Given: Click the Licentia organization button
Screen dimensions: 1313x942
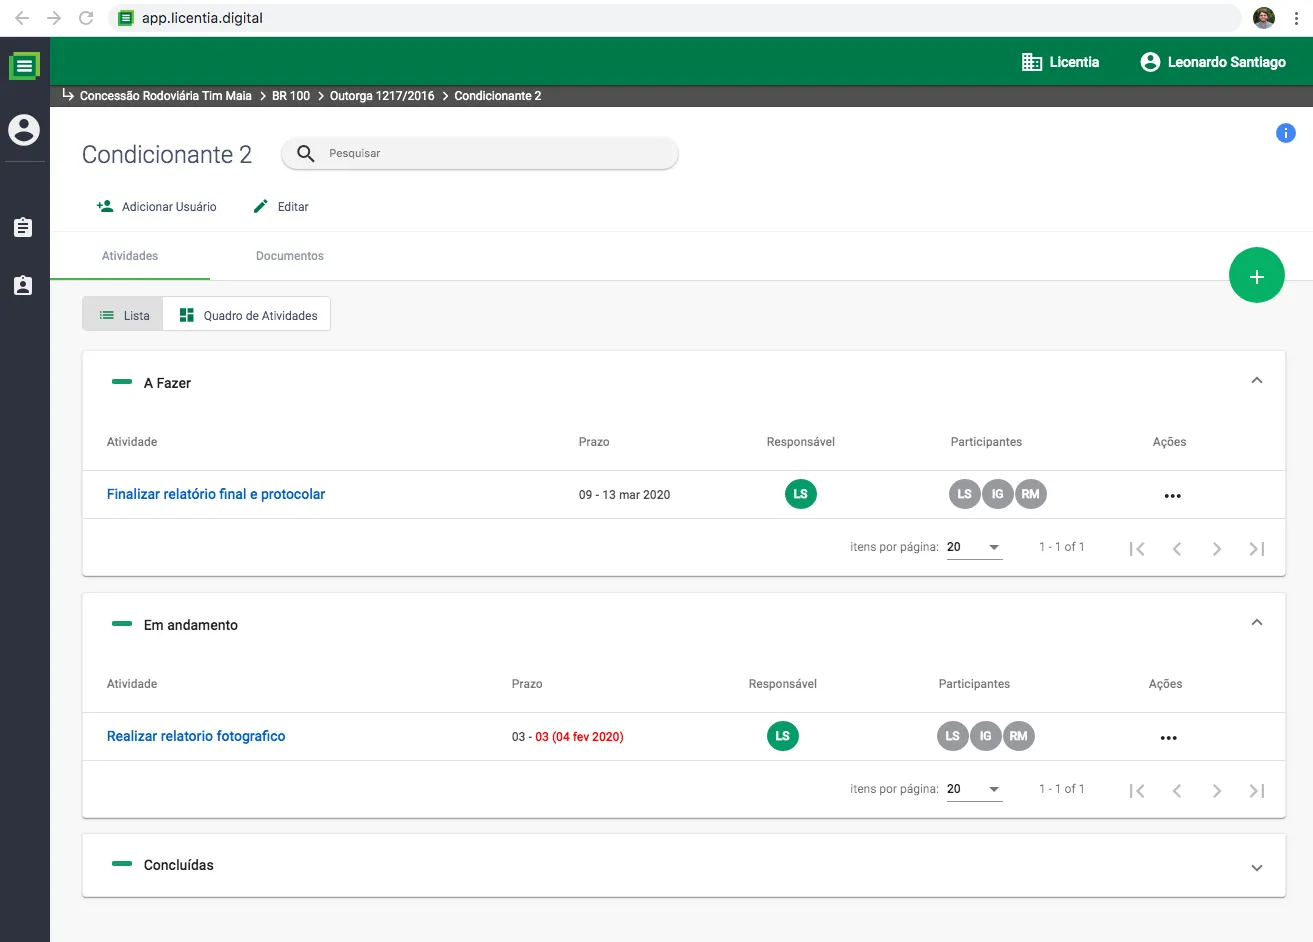Looking at the screenshot, I should [1060, 62].
